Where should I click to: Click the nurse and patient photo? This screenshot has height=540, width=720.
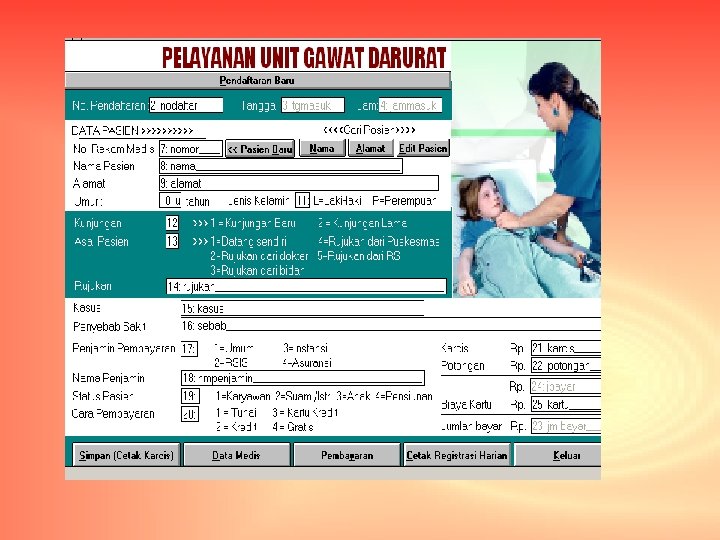click(x=526, y=169)
